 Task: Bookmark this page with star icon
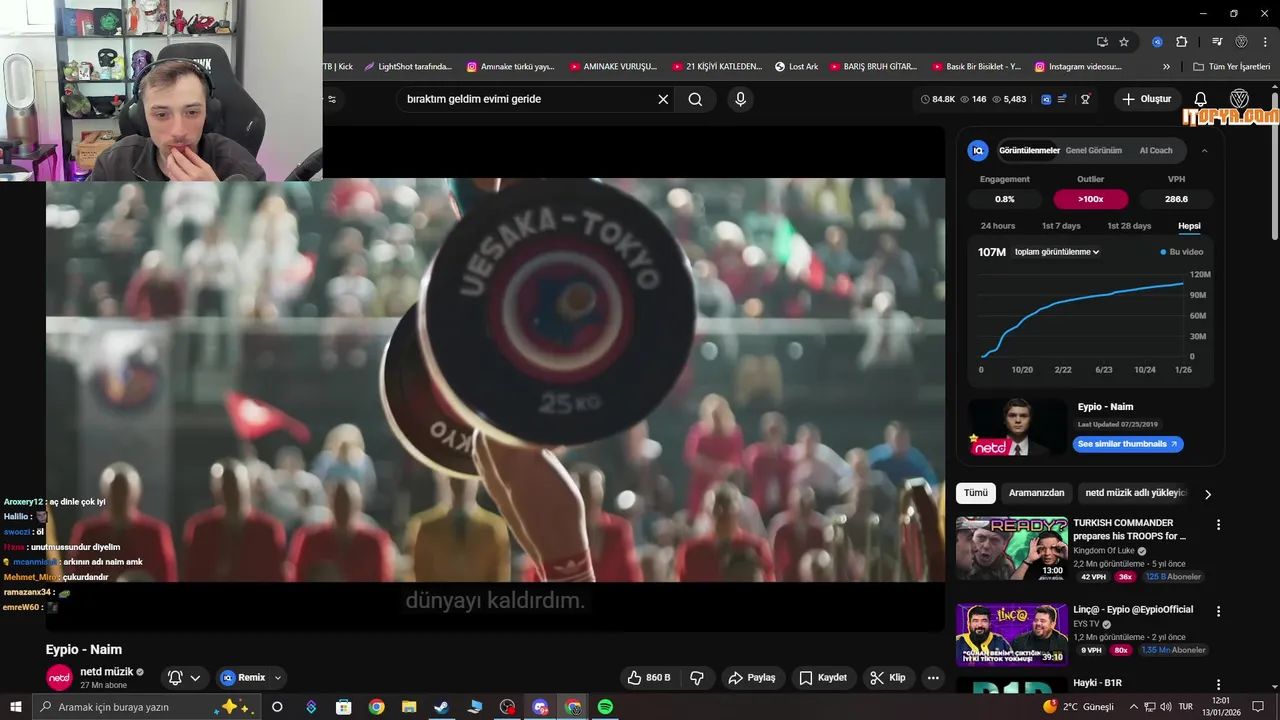pyautogui.click(x=1124, y=42)
